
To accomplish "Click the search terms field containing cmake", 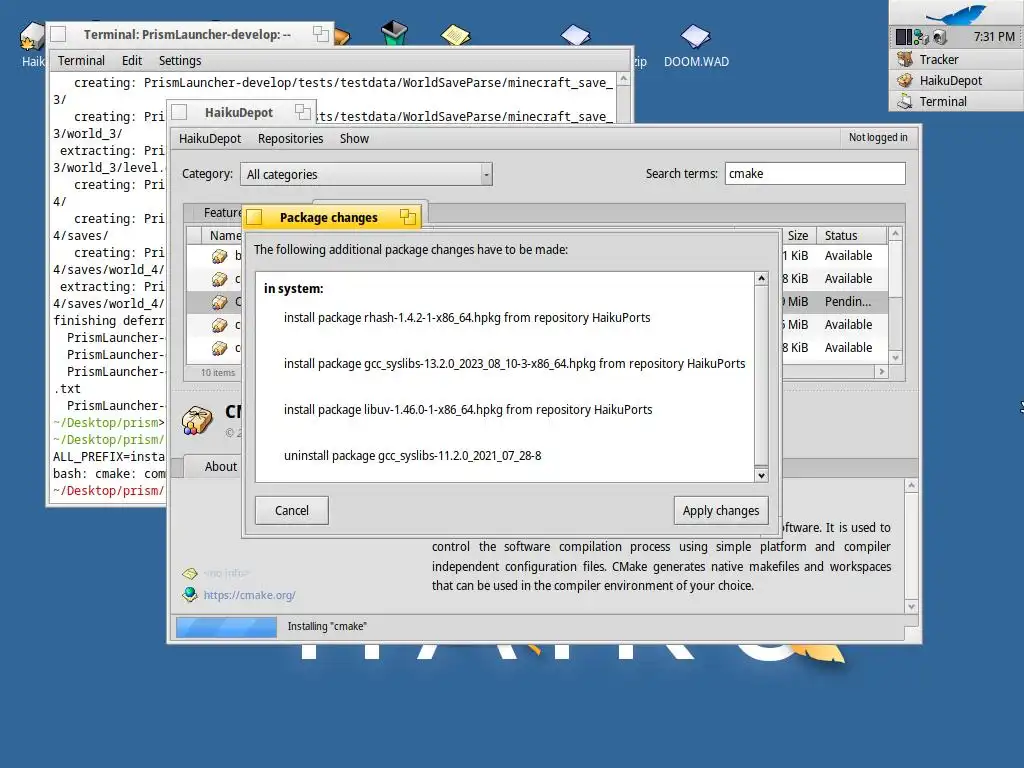I will (815, 174).
